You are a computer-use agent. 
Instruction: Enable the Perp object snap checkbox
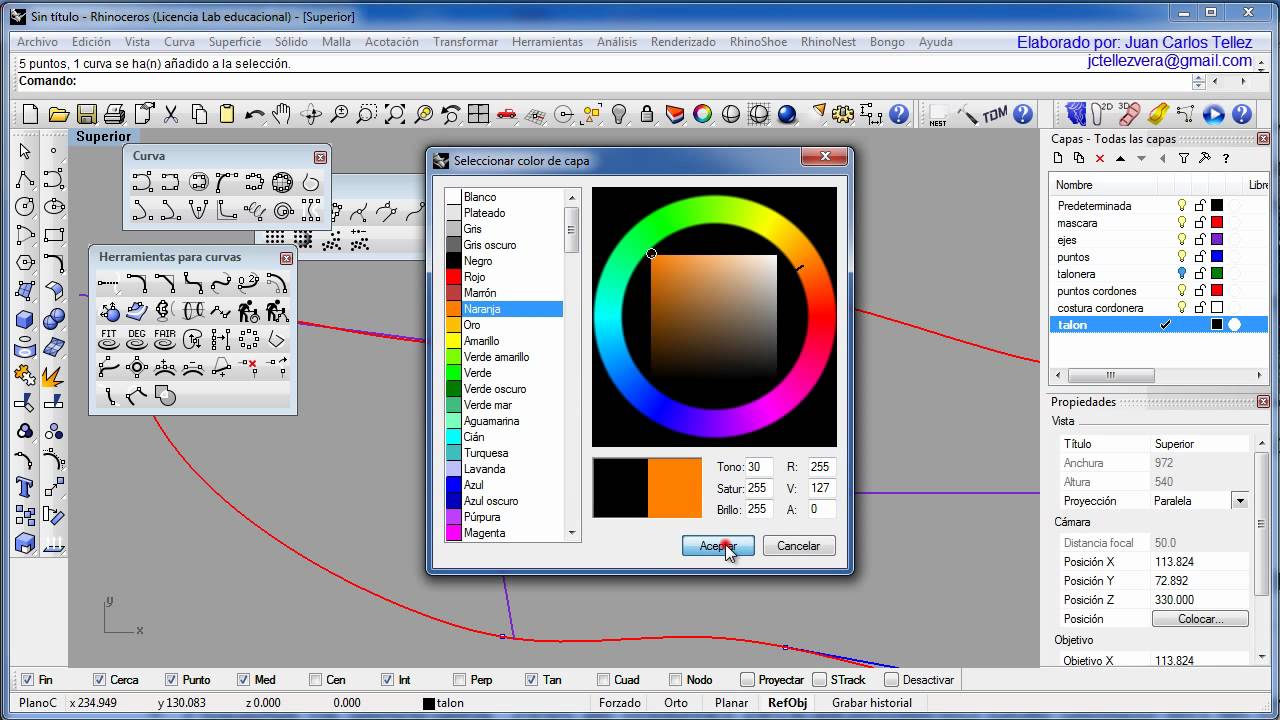(x=462, y=680)
